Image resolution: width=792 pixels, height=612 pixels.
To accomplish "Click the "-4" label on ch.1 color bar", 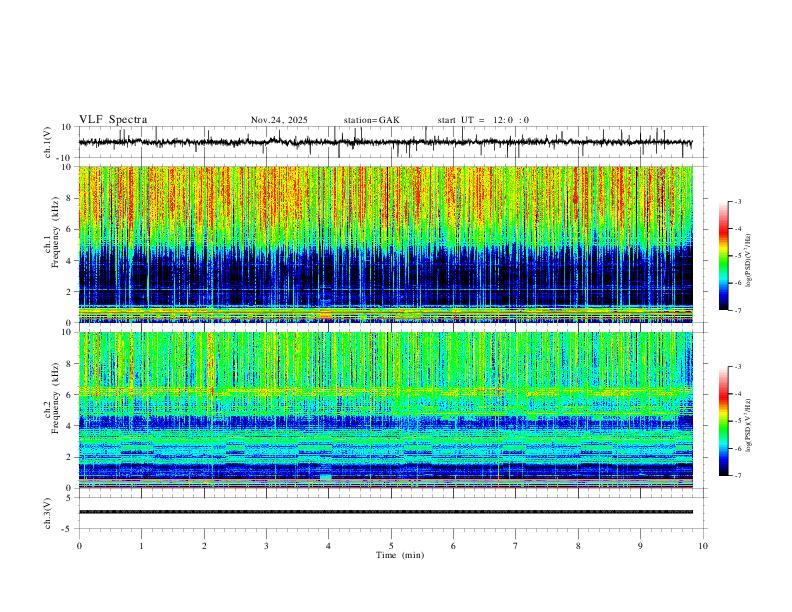I will click(x=737, y=228).
